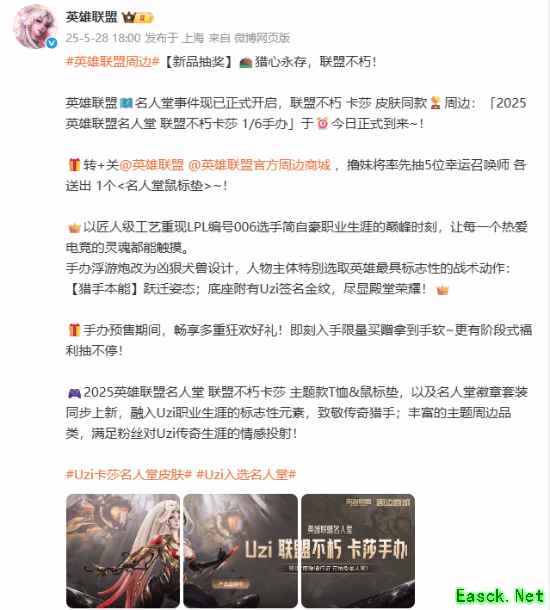
Task: Open the 英雄联盟 username link
Action: (x=91, y=17)
